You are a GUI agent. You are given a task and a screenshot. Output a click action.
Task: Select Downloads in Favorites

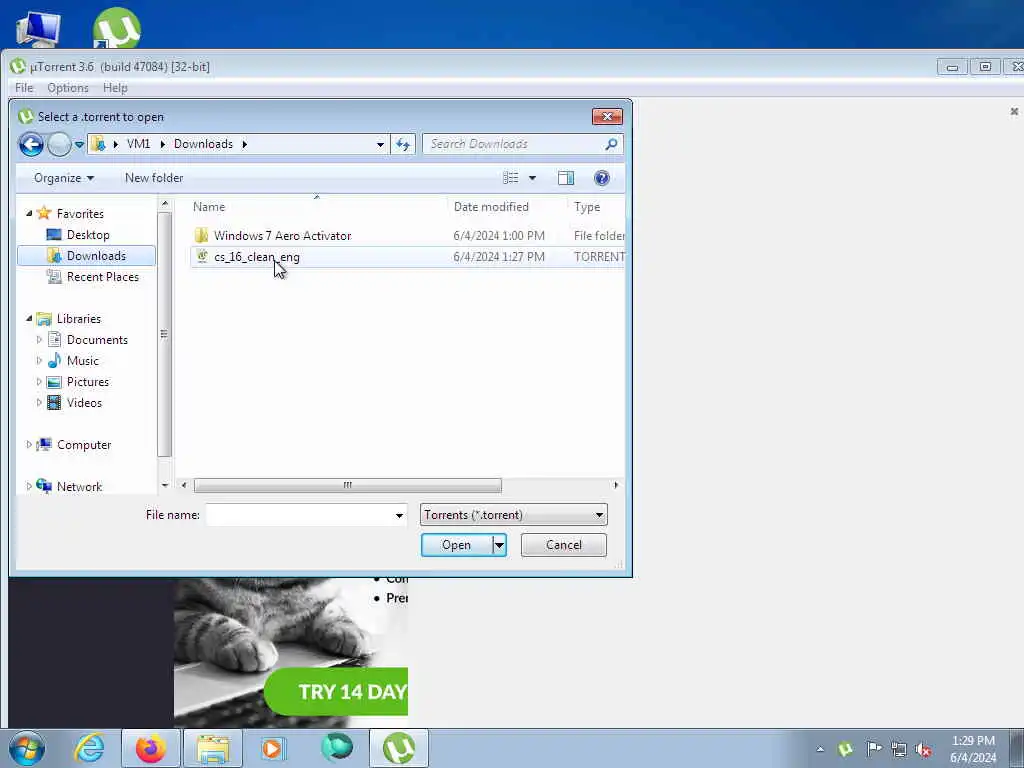point(86,255)
